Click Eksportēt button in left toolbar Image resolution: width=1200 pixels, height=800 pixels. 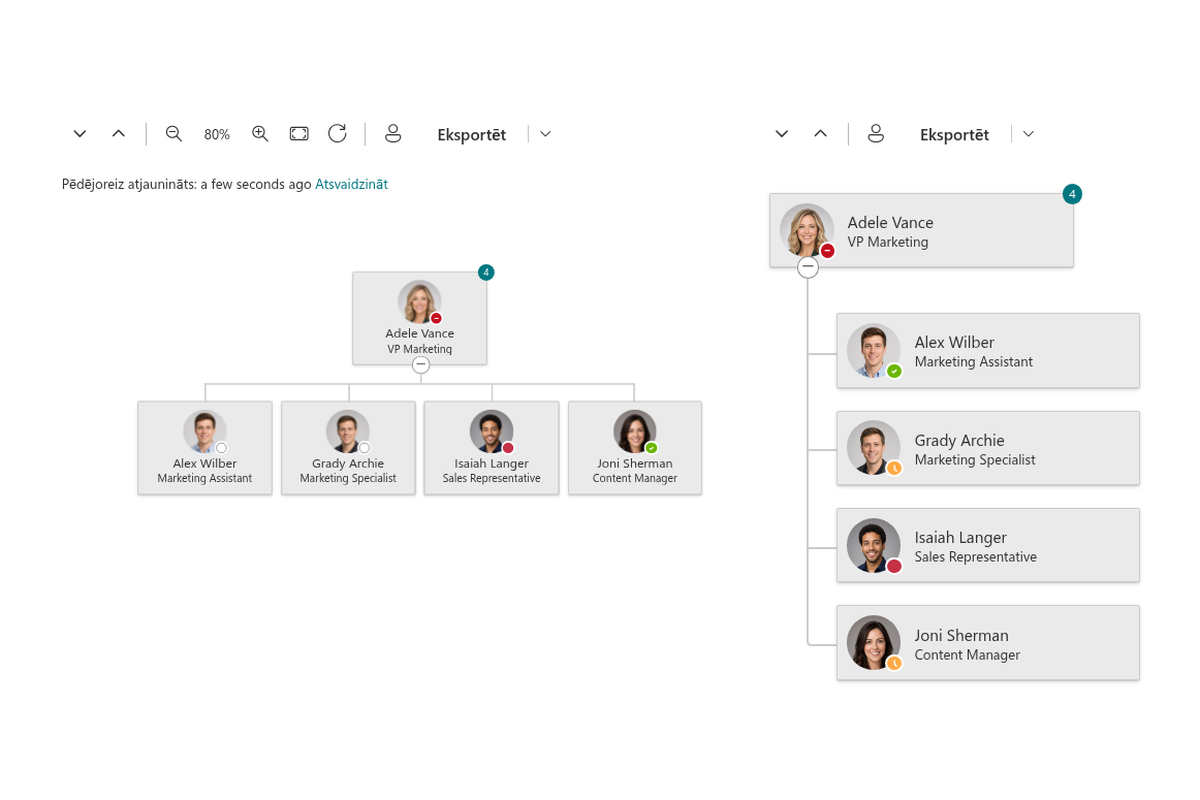click(x=472, y=135)
